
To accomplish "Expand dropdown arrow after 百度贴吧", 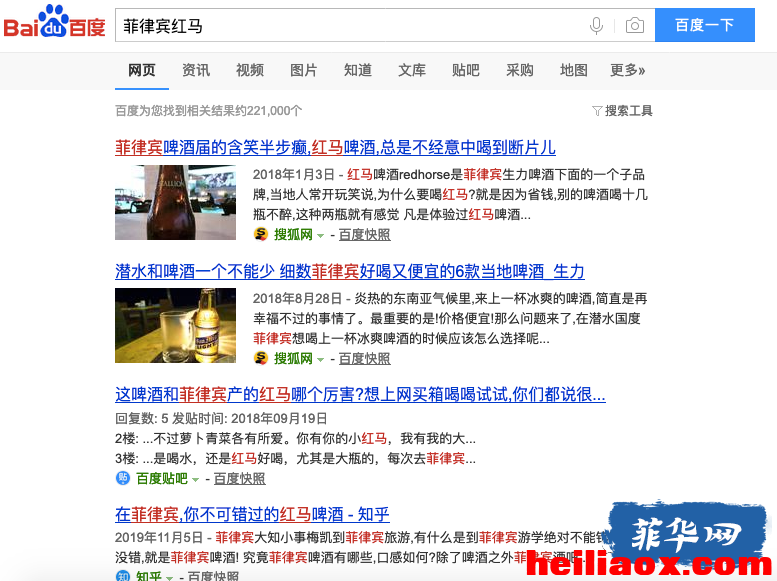I will tap(195, 479).
